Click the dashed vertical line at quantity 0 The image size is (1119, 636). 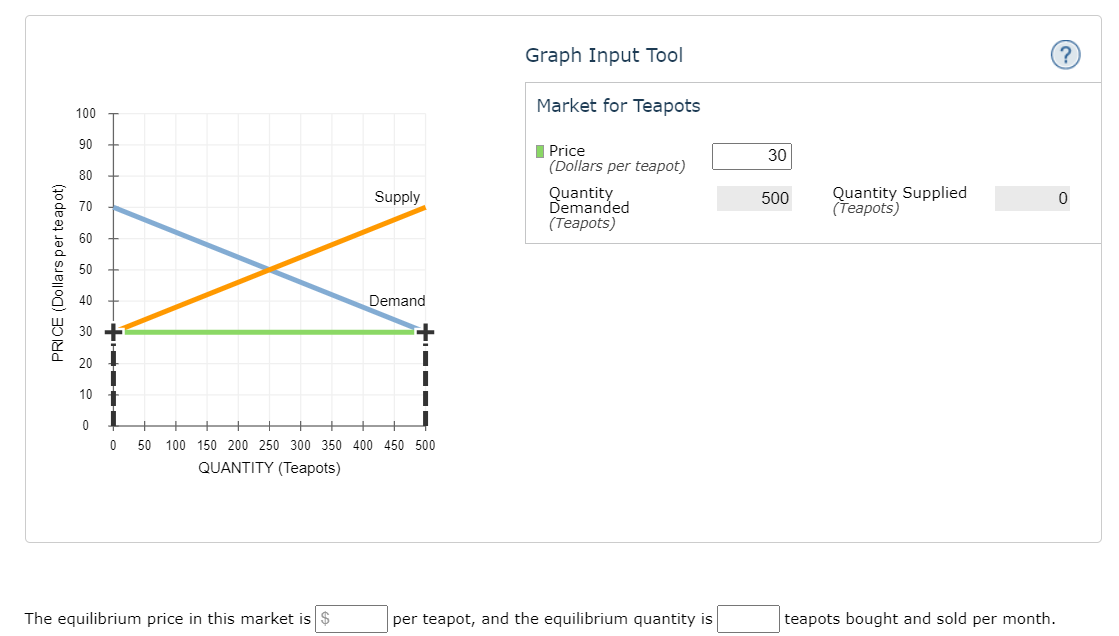pos(113,380)
